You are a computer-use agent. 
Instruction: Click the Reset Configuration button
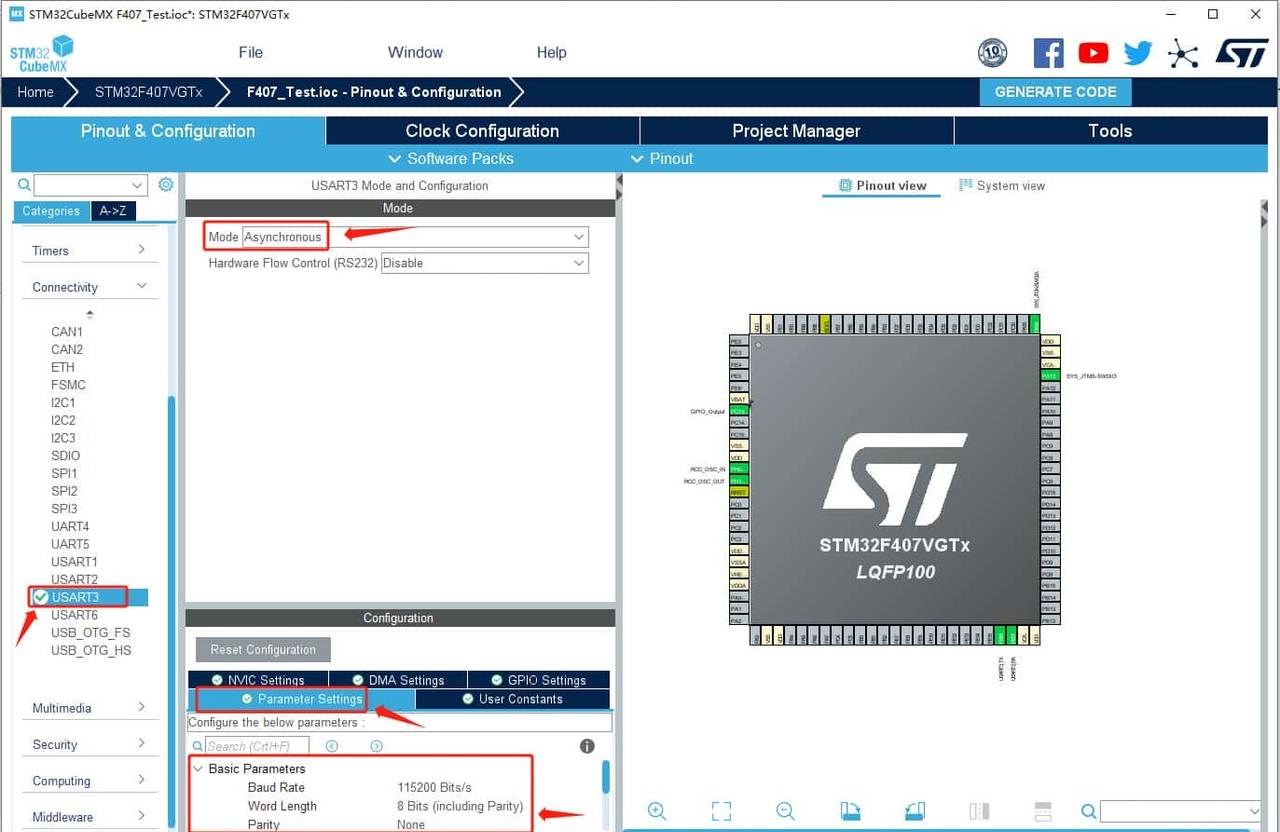pyautogui.click(x=262, y=649)
